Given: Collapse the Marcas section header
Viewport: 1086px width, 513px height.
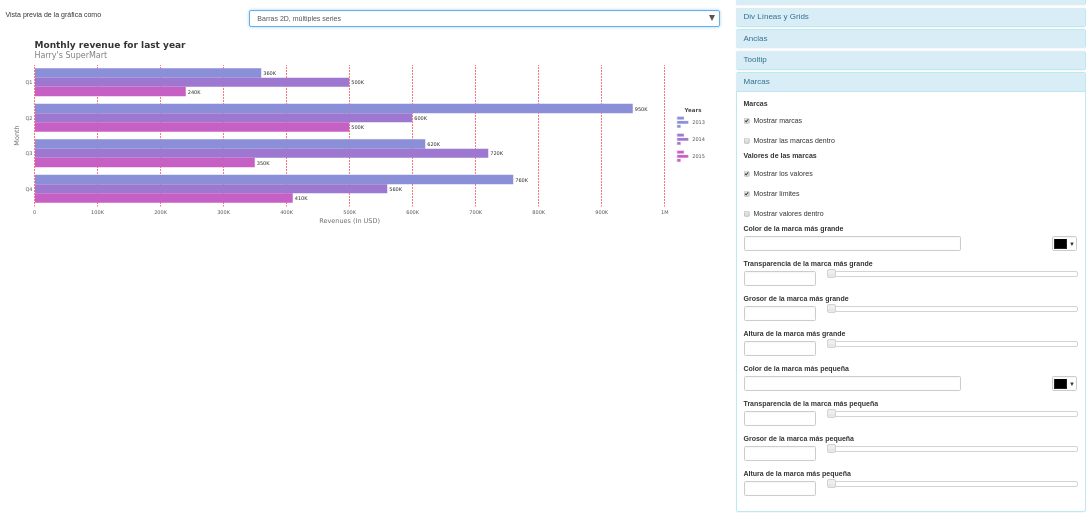Looking at the screenshot, I should 910,82.
